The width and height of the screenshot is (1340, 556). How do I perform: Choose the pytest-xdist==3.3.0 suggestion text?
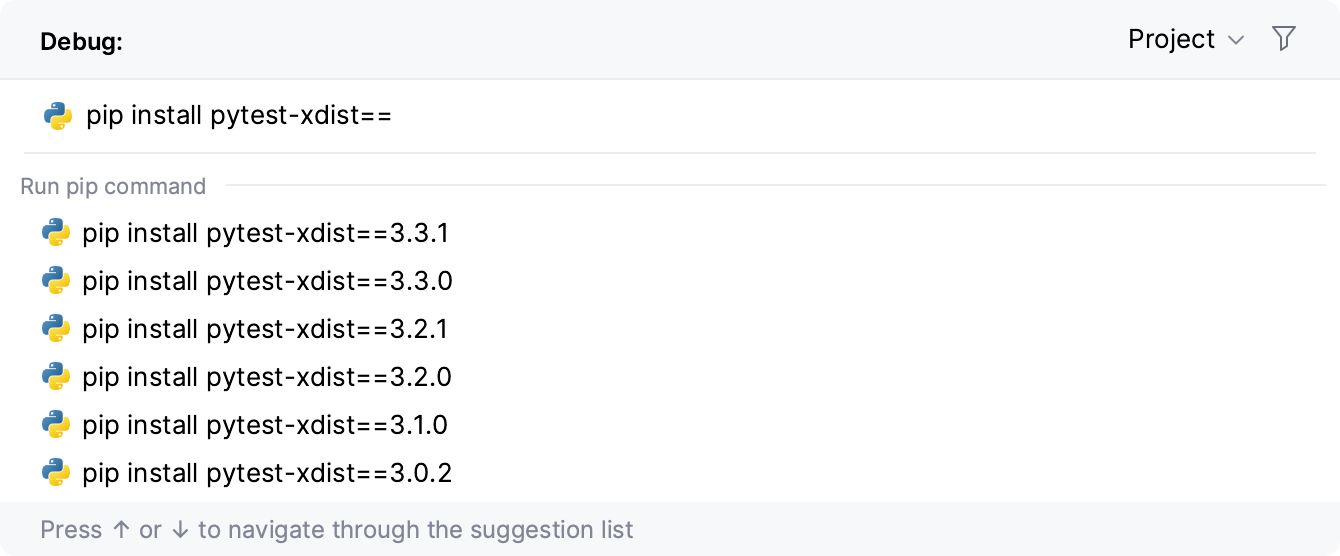pyautogui.click(x=267, y=281)
